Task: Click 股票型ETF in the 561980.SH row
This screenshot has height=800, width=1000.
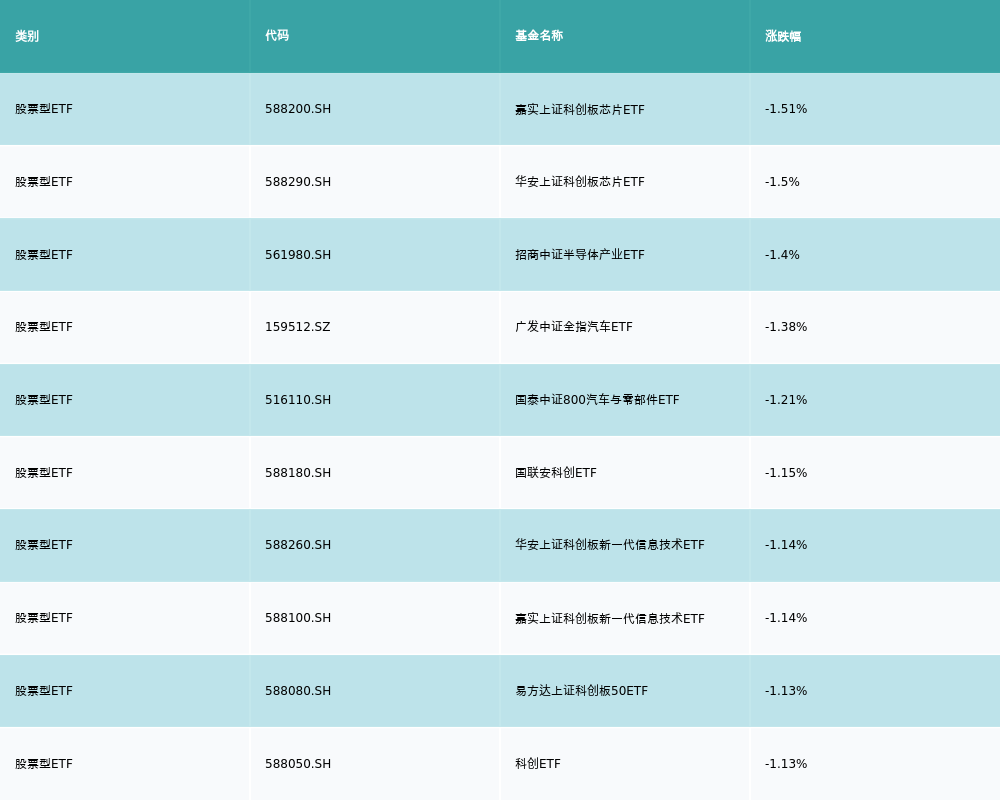Action: coord(44,255)
